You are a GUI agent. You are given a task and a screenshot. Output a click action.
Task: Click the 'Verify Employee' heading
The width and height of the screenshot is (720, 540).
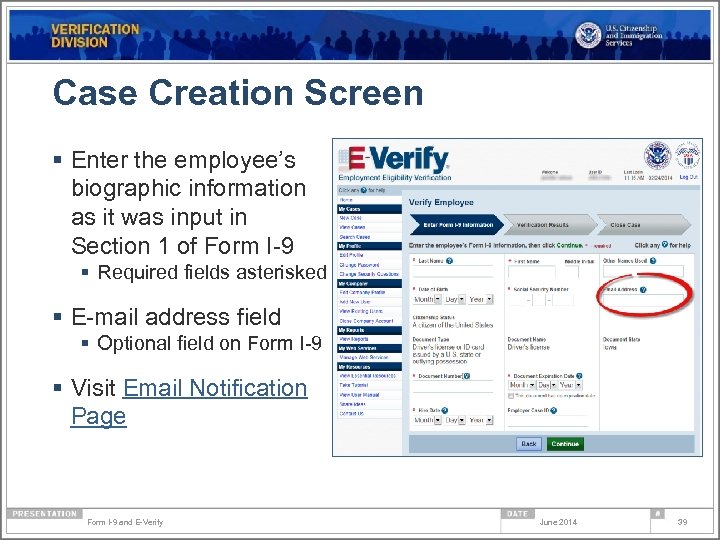[441, 202]
